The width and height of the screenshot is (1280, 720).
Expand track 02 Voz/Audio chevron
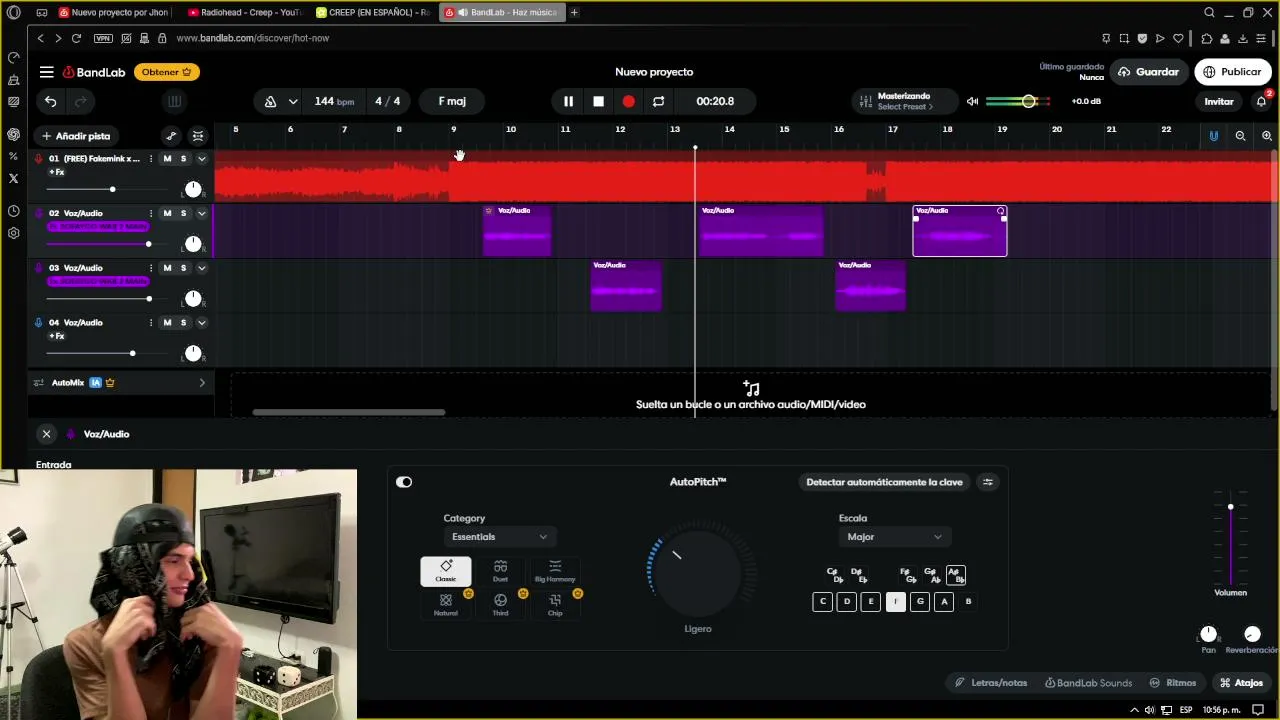click(201, 213)
